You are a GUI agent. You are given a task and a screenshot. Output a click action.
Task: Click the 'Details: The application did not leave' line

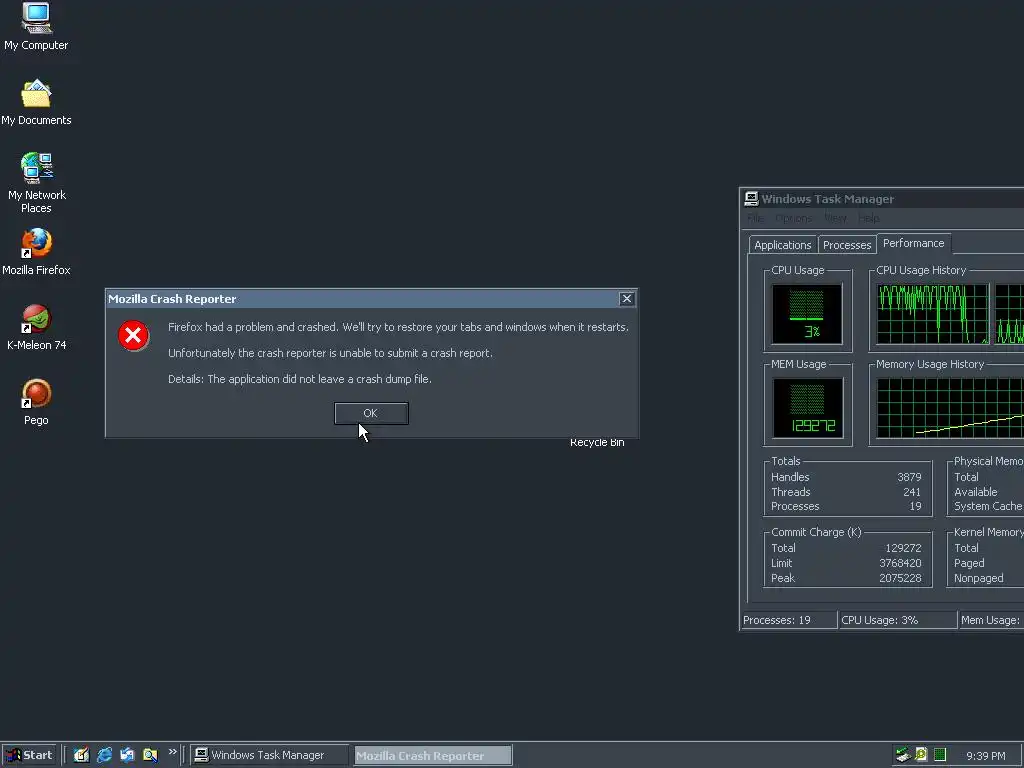[300, 379]
